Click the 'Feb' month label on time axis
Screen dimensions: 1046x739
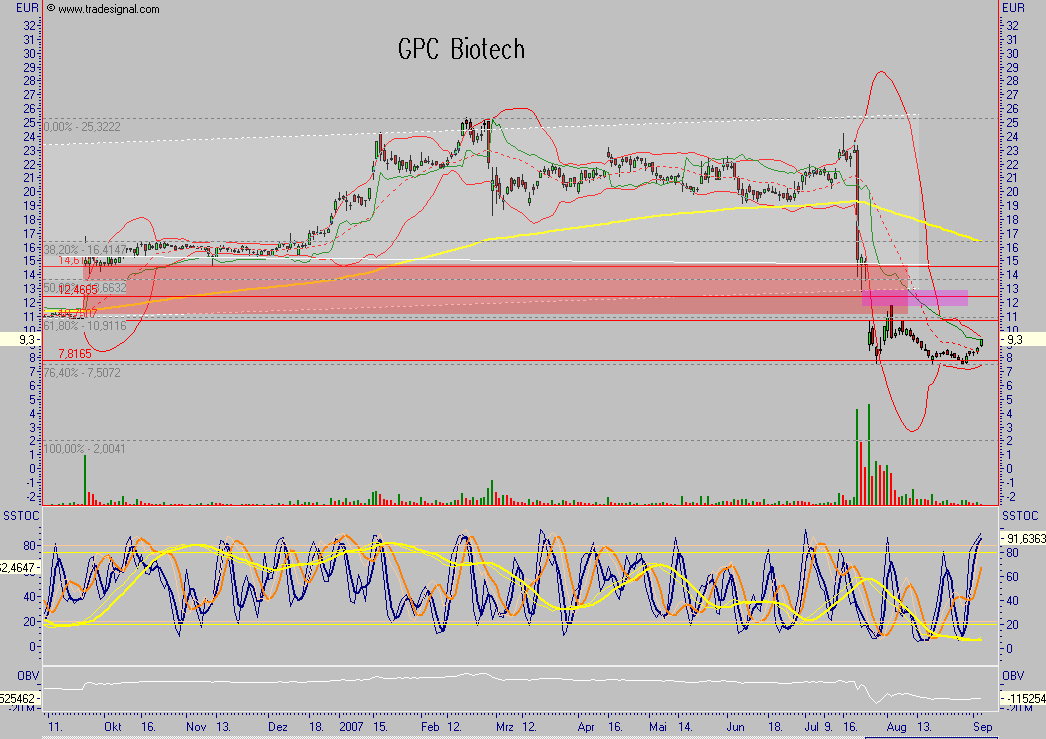click(430, 726)
